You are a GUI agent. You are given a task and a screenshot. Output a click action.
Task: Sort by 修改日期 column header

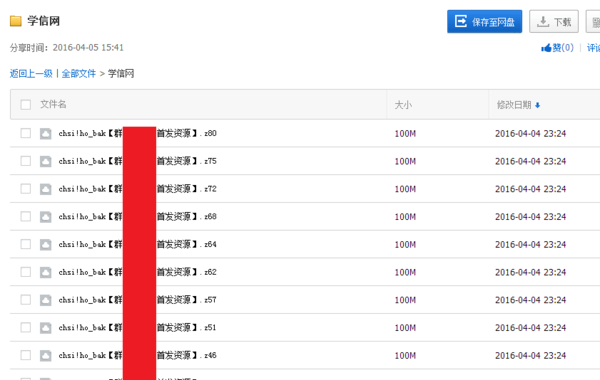[514, 105]
